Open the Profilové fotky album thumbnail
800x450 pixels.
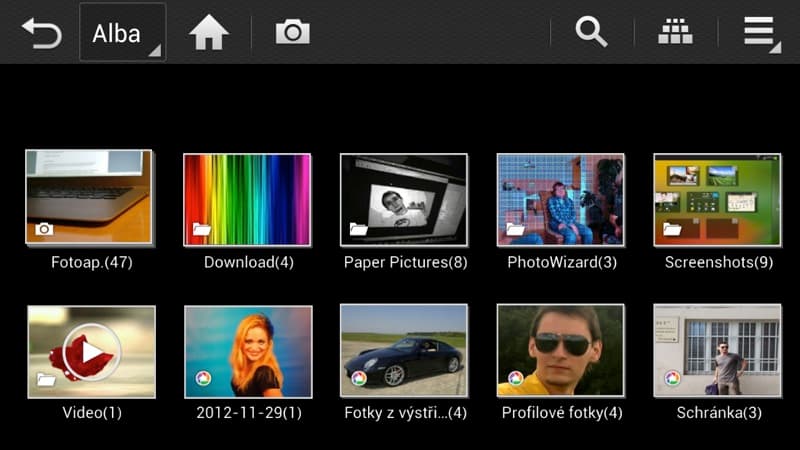pos(560,350)
